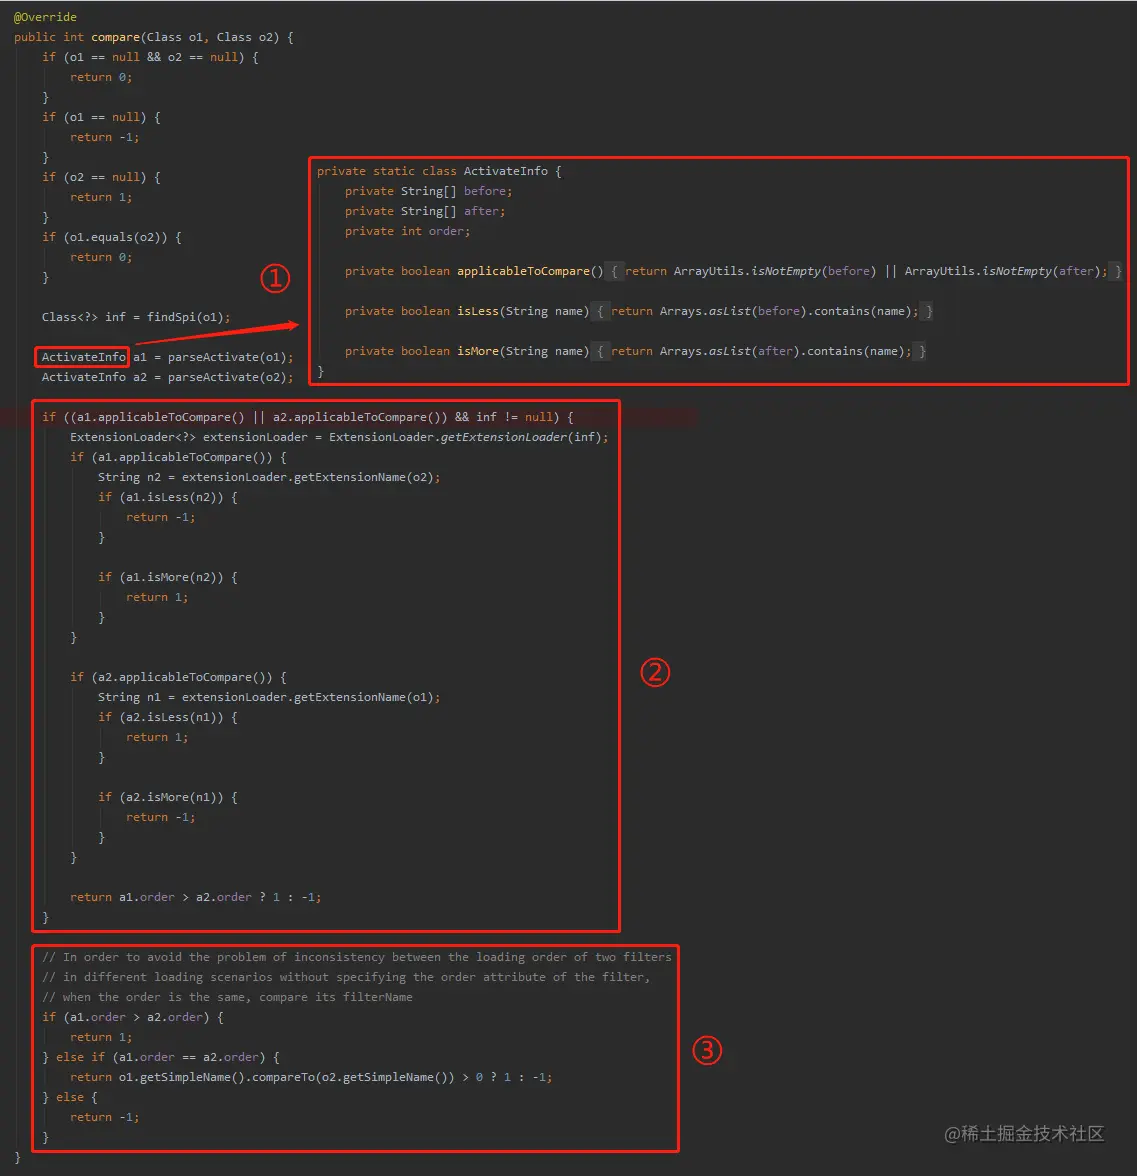Click the comment 'when the order is the same'
This screenshot has width=1137, height=1176.
pos(227,998)
